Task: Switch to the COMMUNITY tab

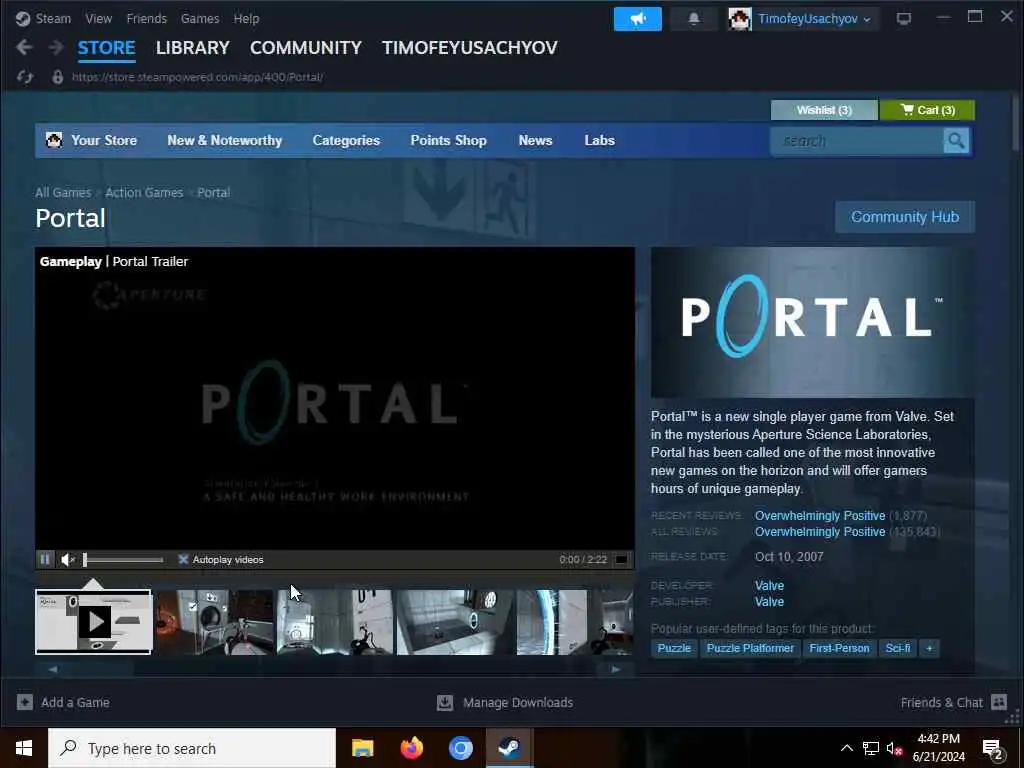Action: [x=306, y=48]
